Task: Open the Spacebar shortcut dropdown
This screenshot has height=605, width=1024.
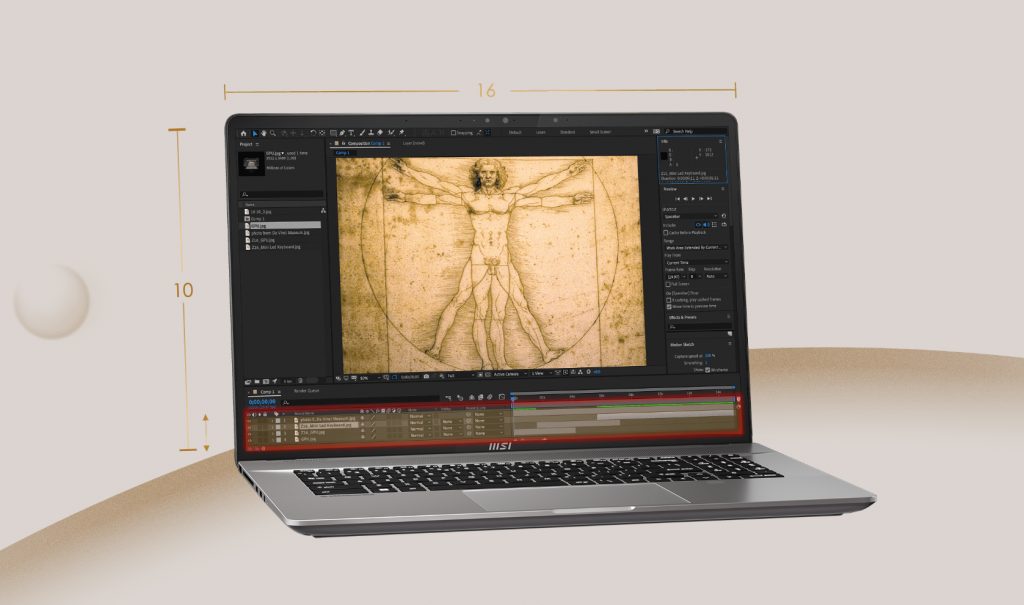Action: click(691, 216)
